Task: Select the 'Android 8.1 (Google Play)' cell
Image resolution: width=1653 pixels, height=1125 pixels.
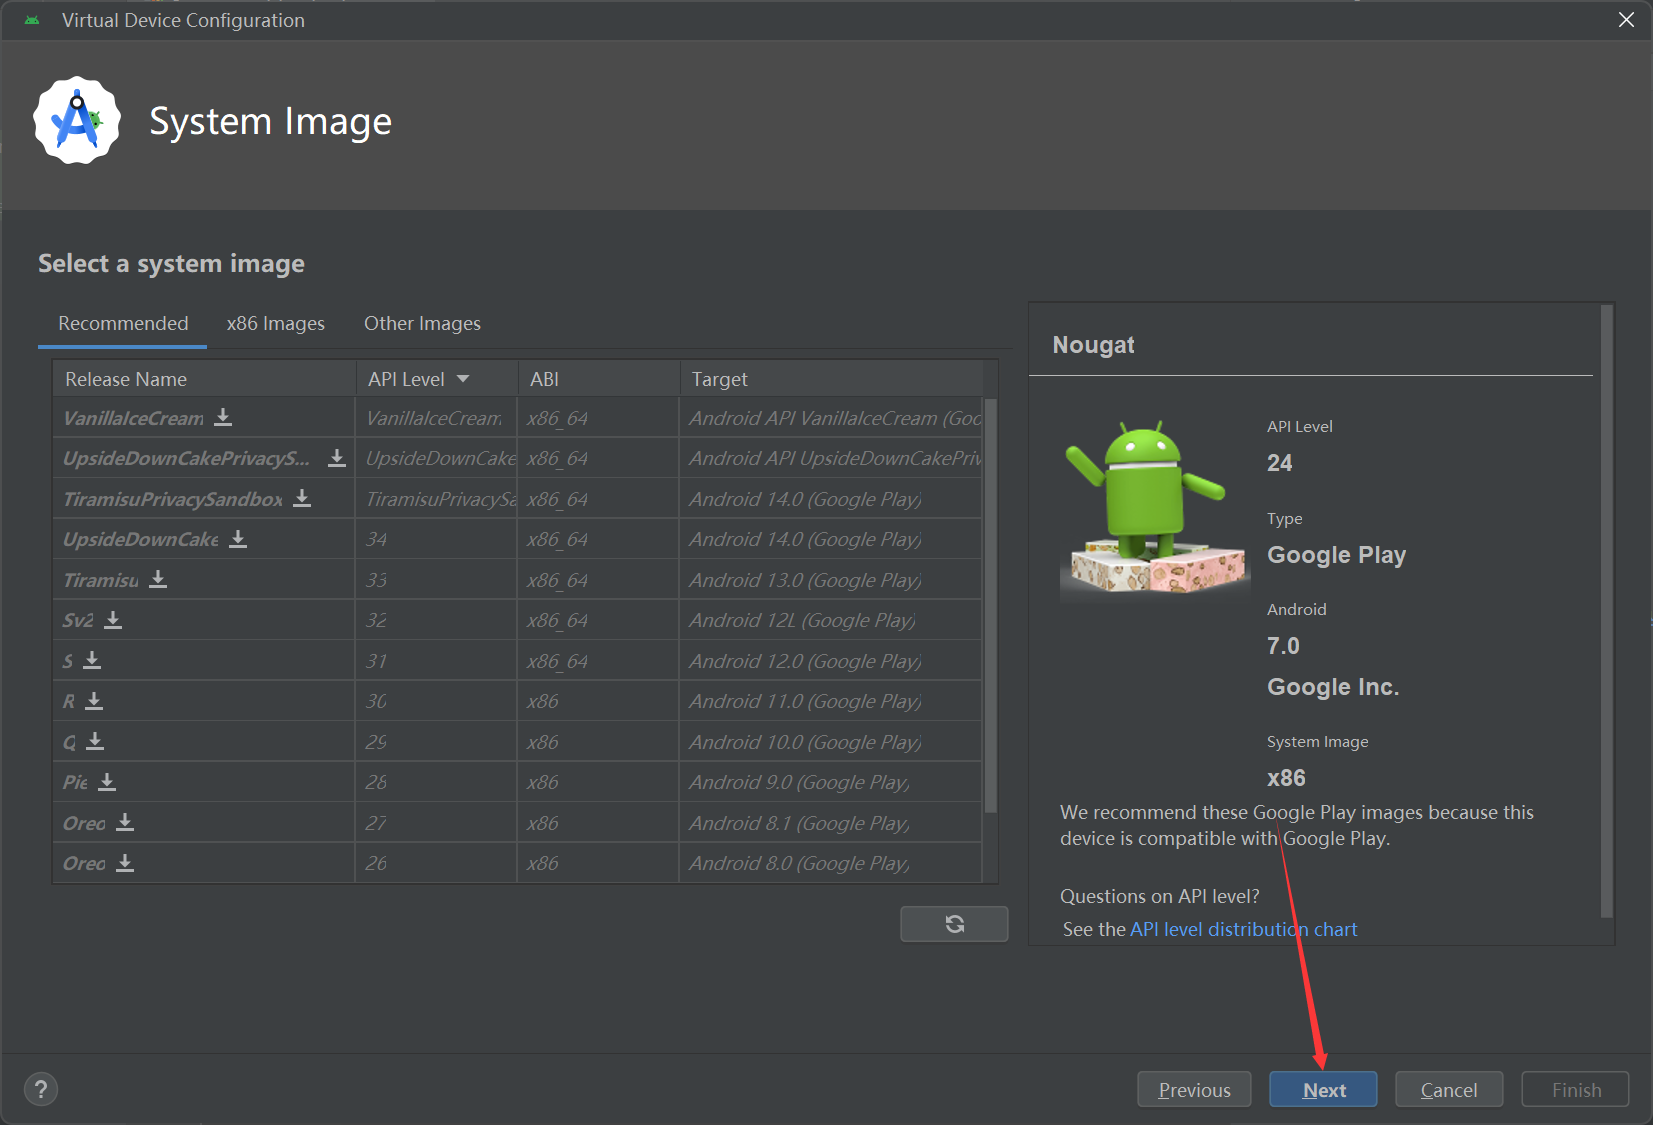Action: (830, 823)
